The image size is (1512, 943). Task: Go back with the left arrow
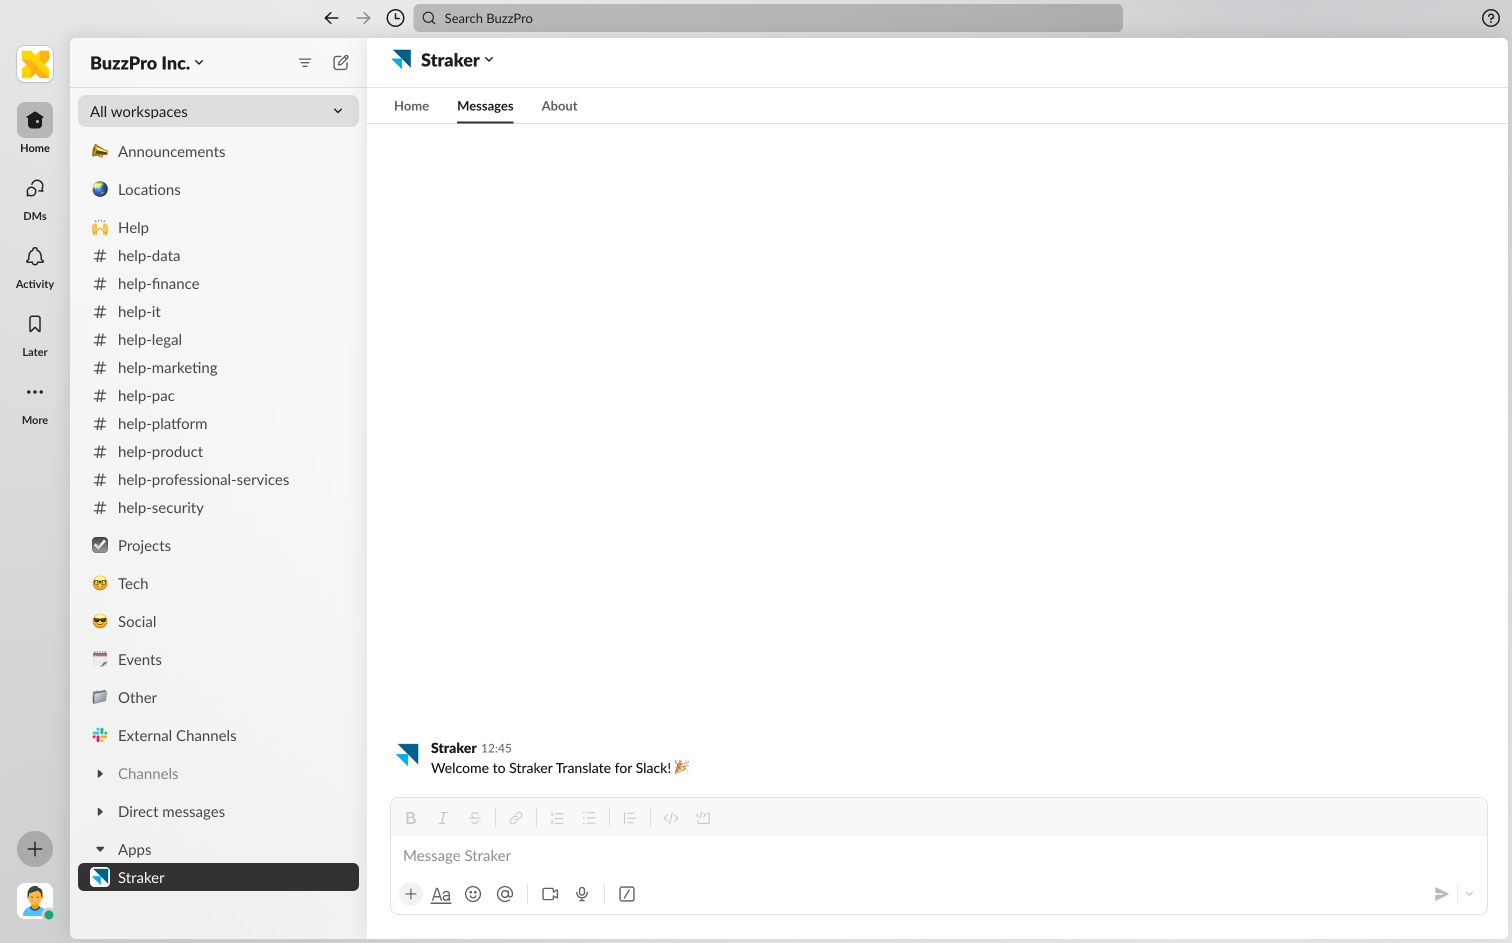(x=332, y=18)
